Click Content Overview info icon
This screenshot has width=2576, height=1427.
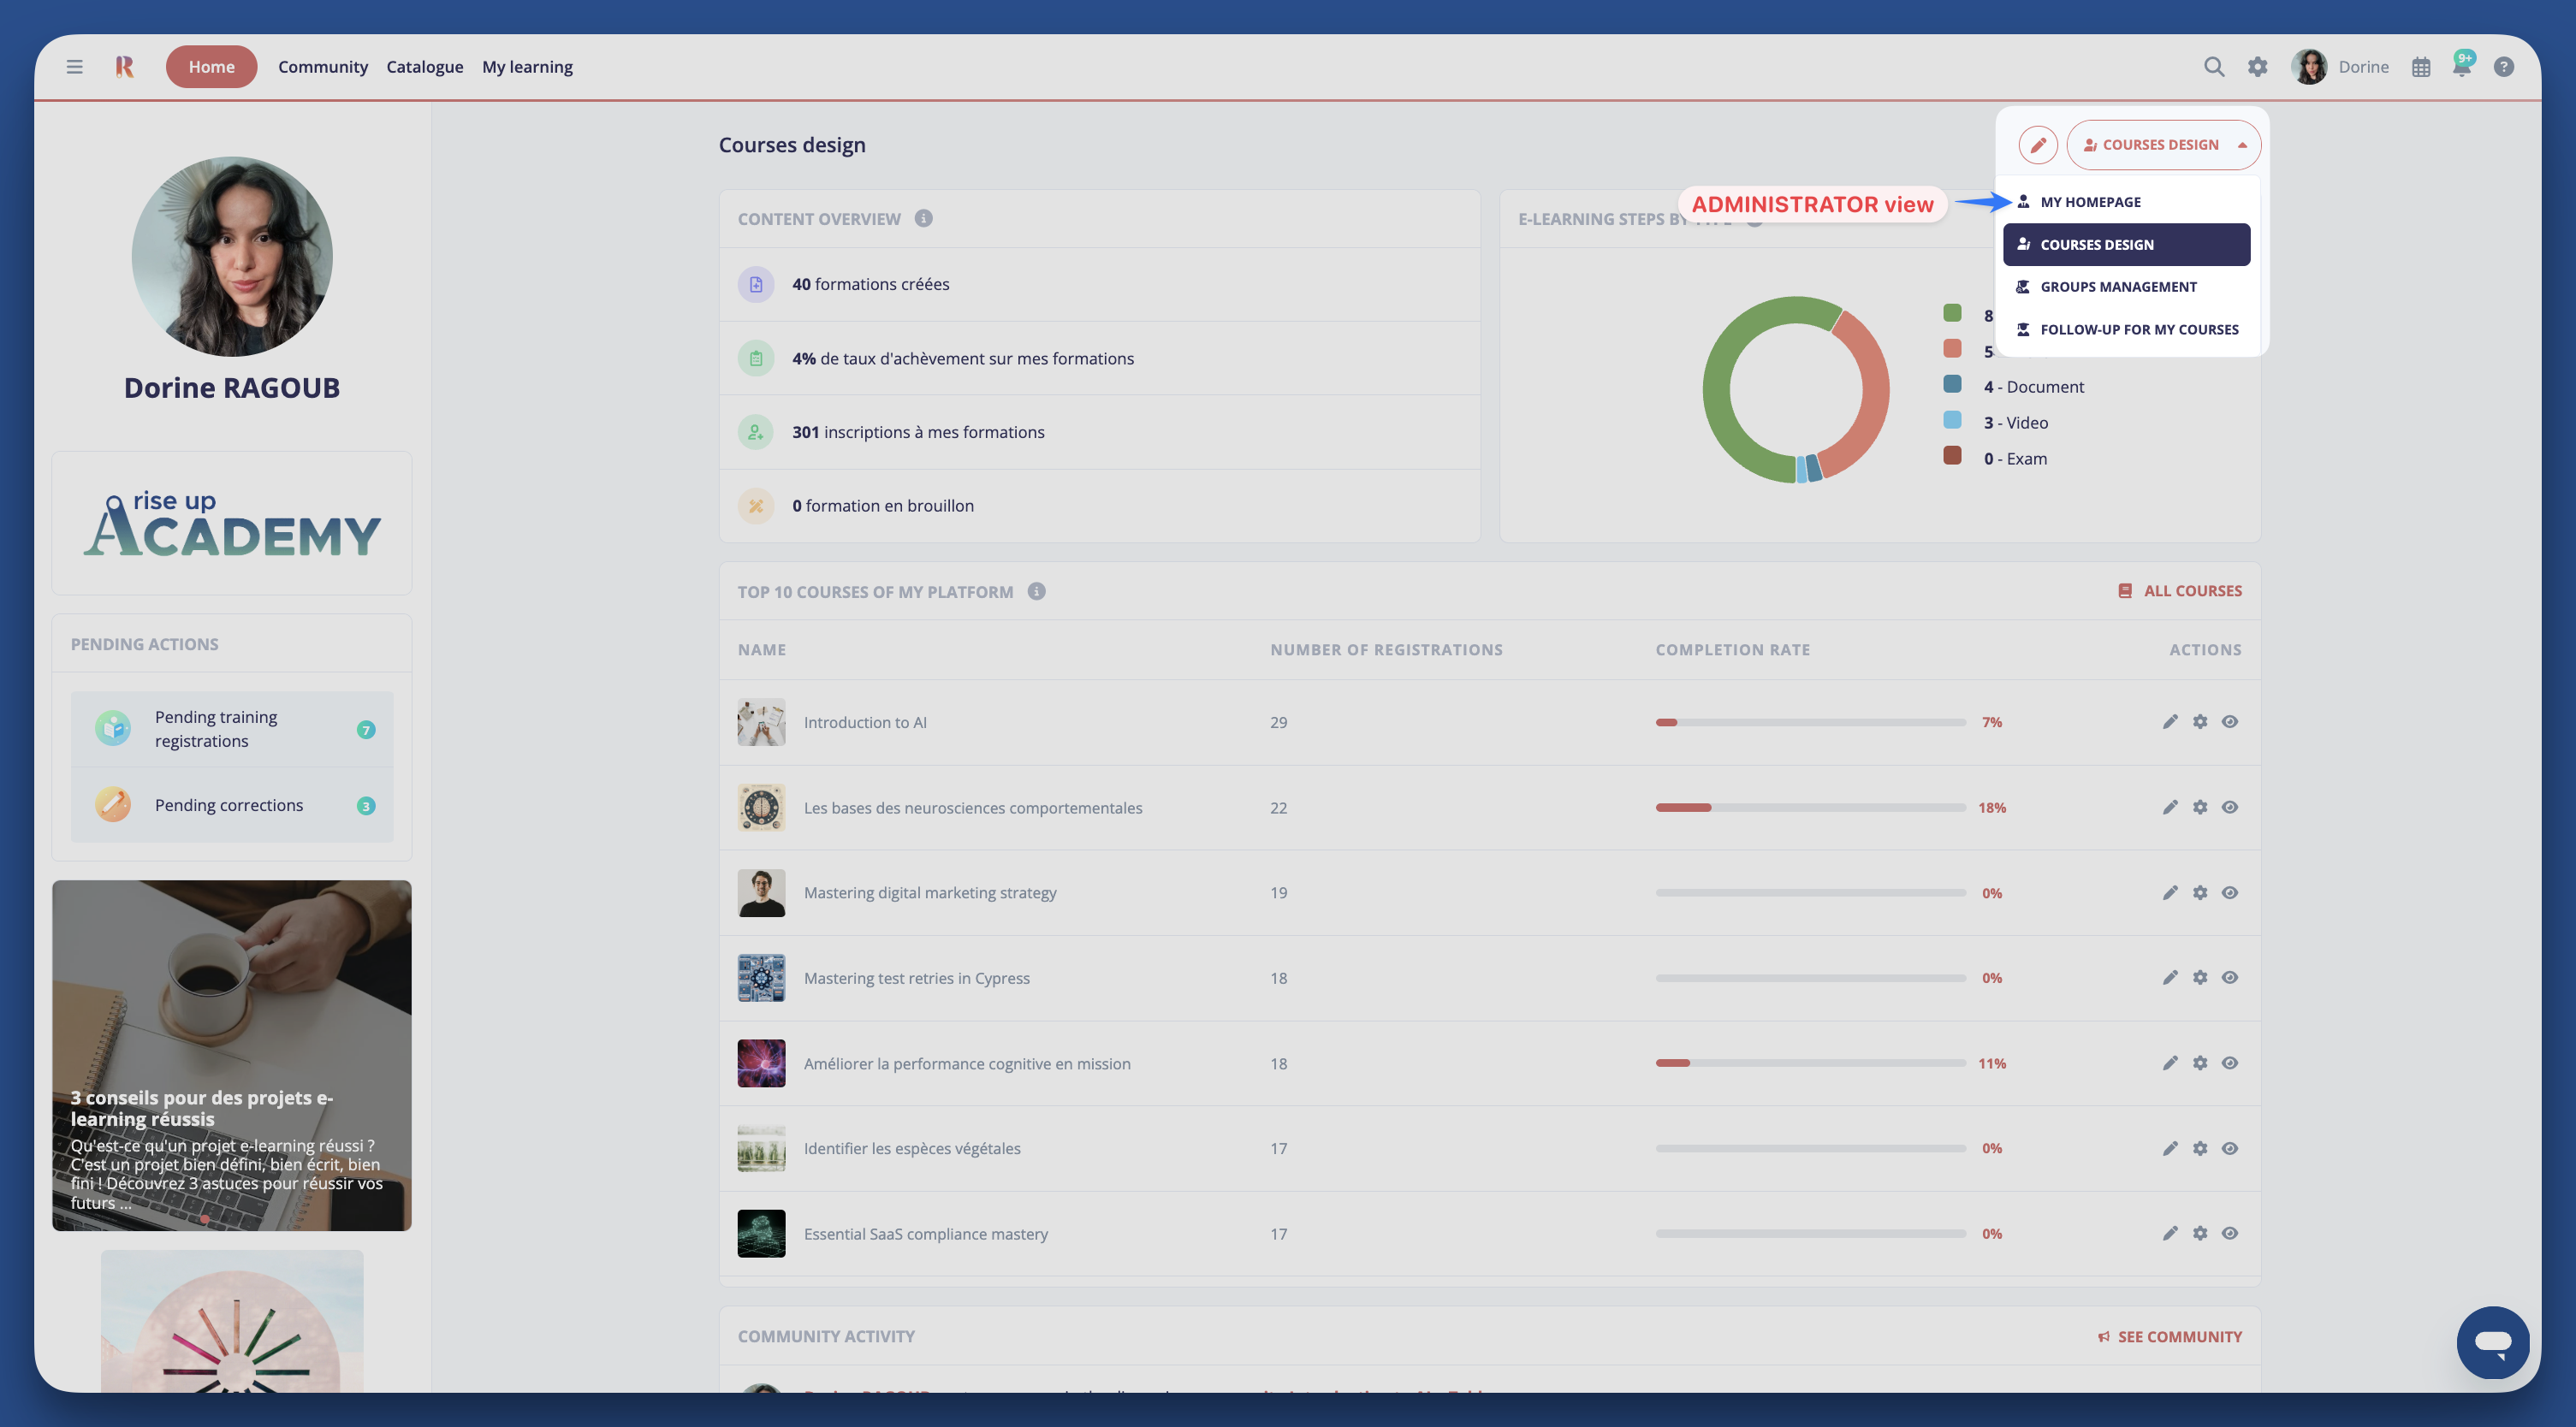pyautogui.click(x=923, y=218)
